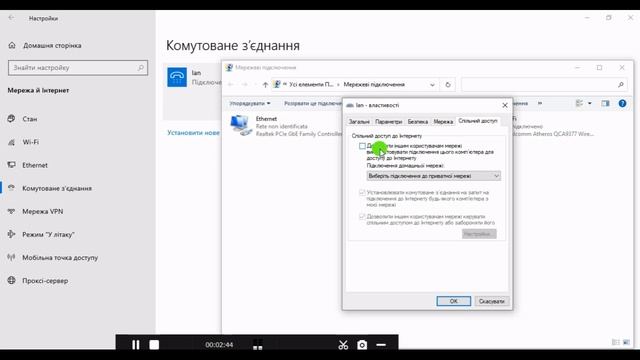Click the recorder grid layout icon
640x360 pixels.
pos(258,345)
